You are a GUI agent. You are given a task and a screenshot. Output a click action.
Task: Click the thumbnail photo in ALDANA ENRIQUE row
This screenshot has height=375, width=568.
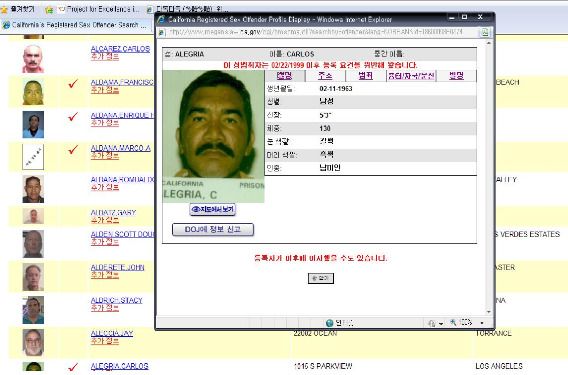(x=33, y=124)
